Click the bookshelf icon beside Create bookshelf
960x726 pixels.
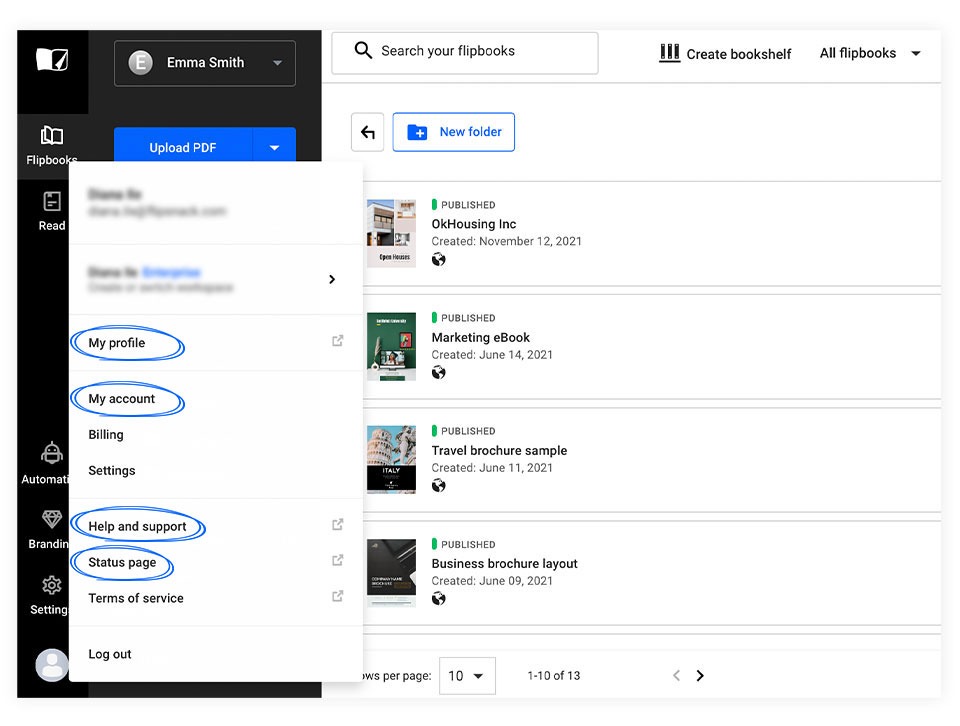tap(669, 53)
